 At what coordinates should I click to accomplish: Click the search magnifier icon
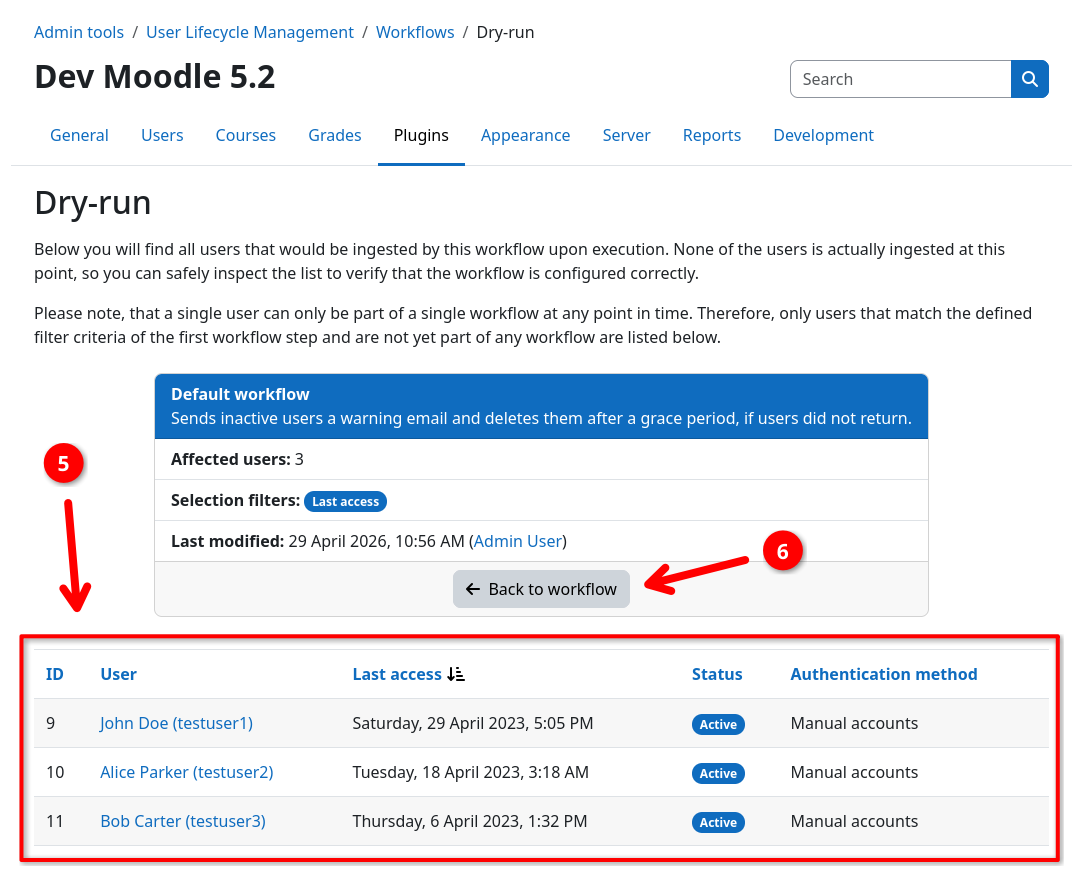pyautogui.click(x=1030, y=78)
